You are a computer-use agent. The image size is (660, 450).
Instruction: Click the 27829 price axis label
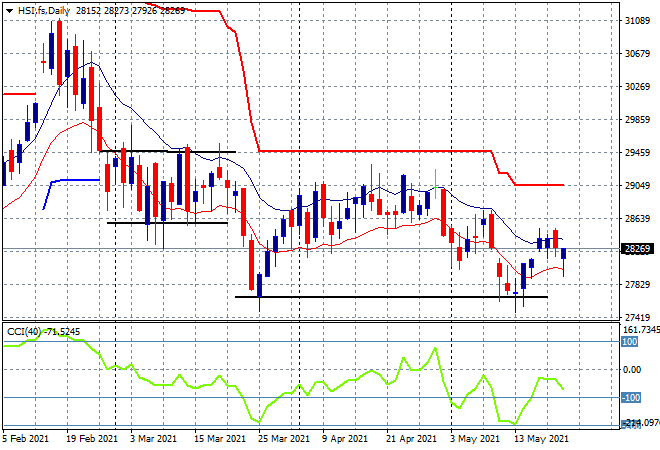point(637,285)
